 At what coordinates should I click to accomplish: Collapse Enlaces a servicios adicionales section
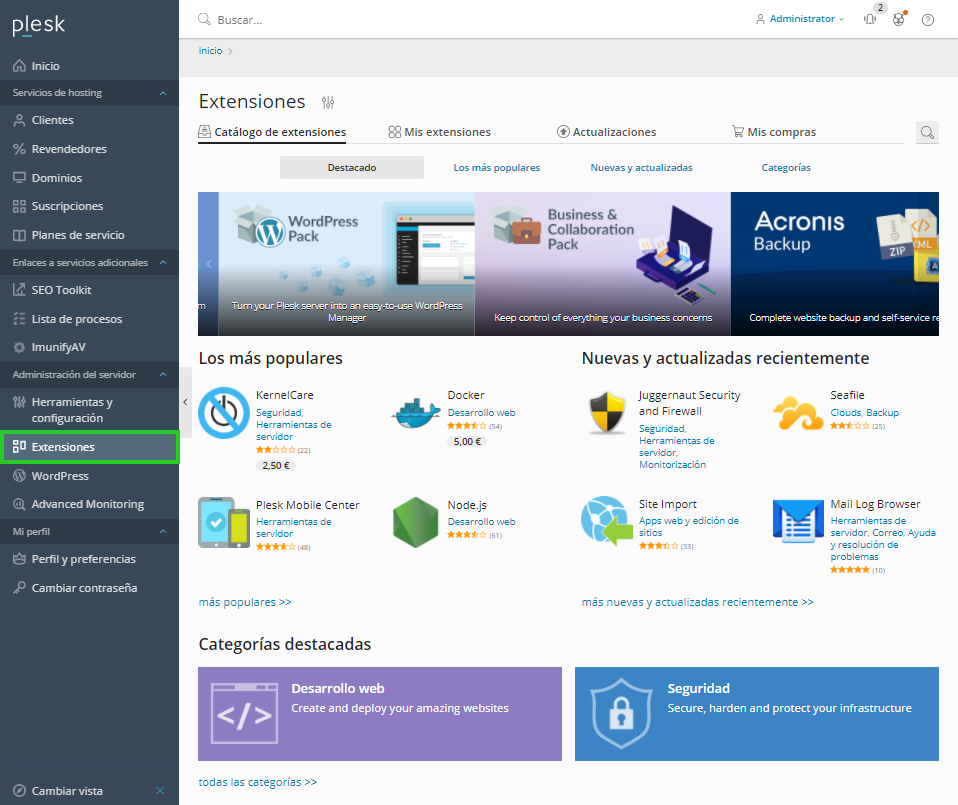point(163,263)
